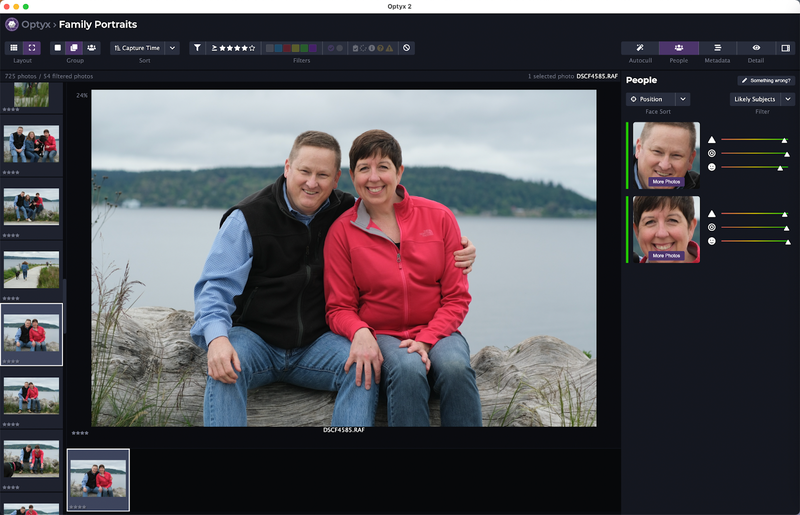Open the Metadata tab

[717, 47]
